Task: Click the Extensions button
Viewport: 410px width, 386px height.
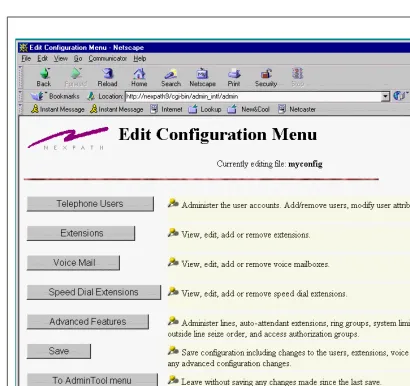Action: click(81, 233)
